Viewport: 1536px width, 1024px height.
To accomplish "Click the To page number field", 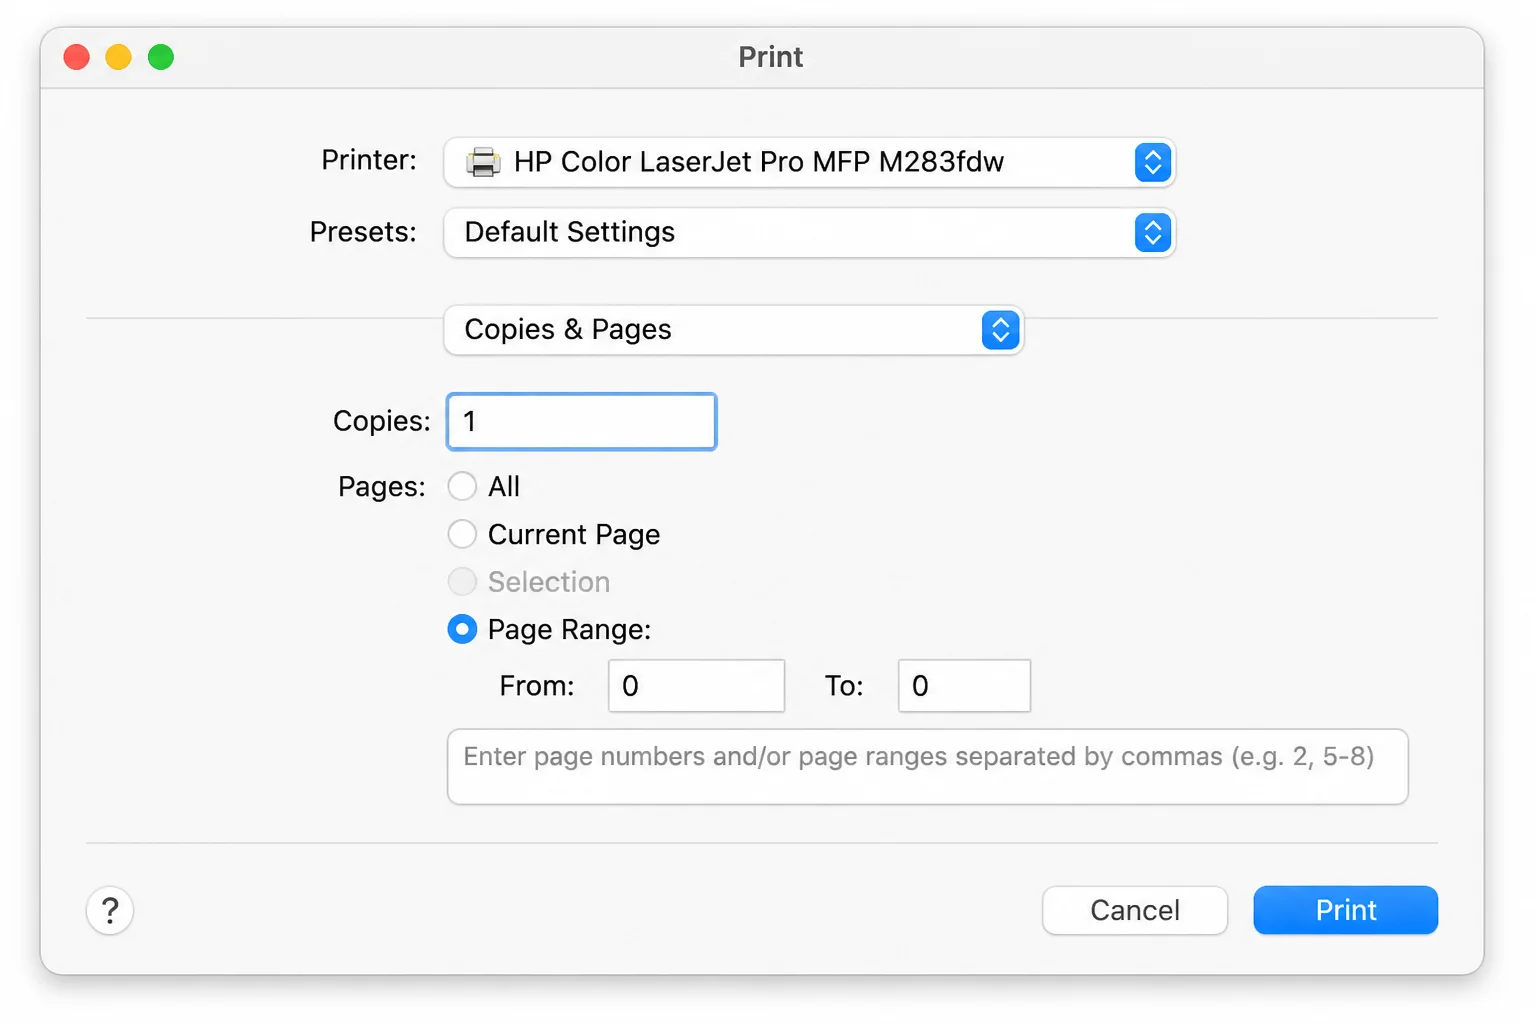I will 964,686.
